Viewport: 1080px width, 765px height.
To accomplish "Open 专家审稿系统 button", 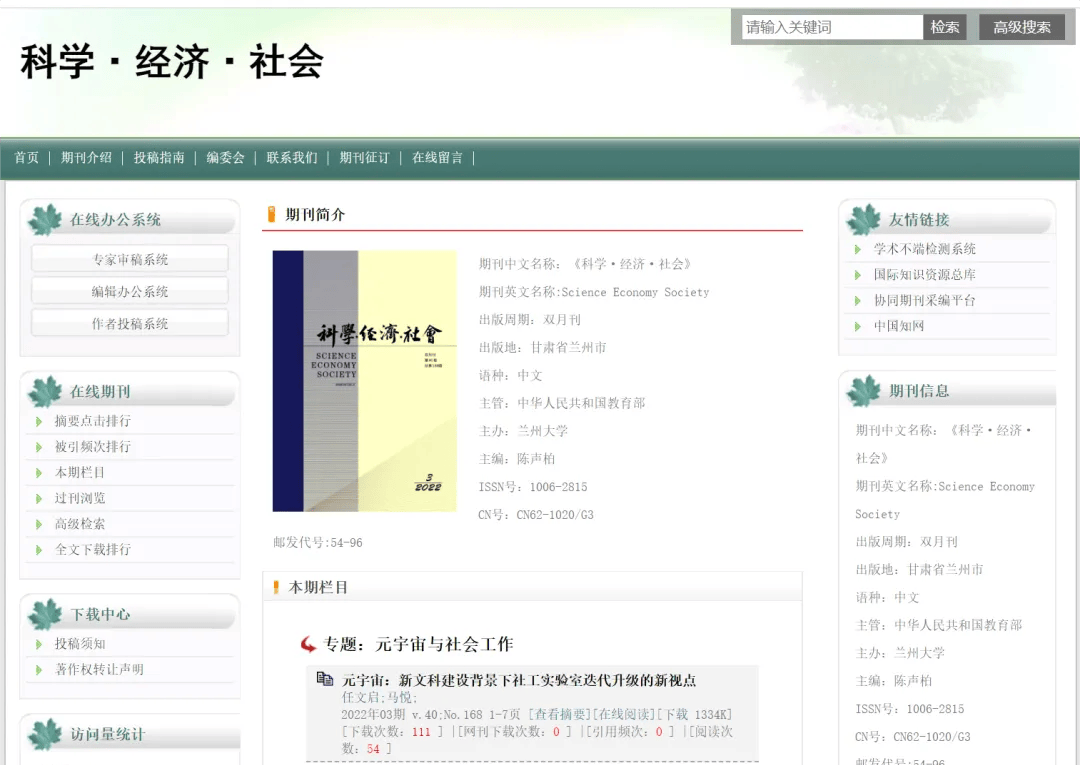I will click(x=130, y=260).
